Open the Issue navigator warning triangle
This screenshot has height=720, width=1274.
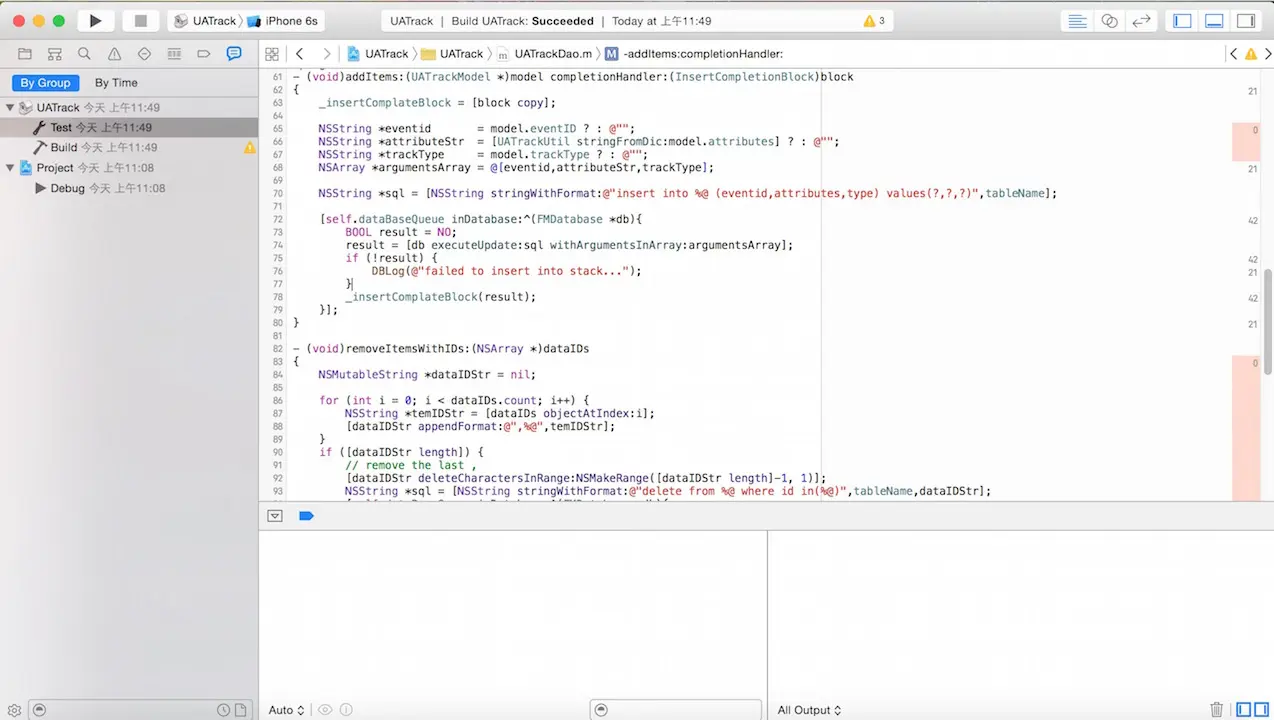[115, 54]
